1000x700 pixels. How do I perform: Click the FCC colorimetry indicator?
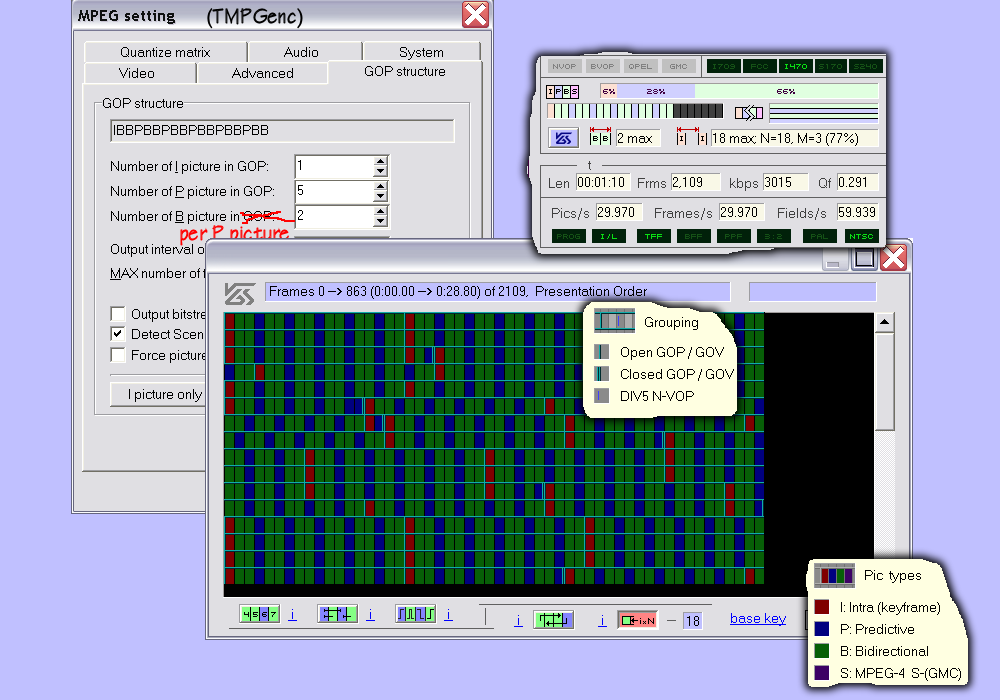(760, 66)
